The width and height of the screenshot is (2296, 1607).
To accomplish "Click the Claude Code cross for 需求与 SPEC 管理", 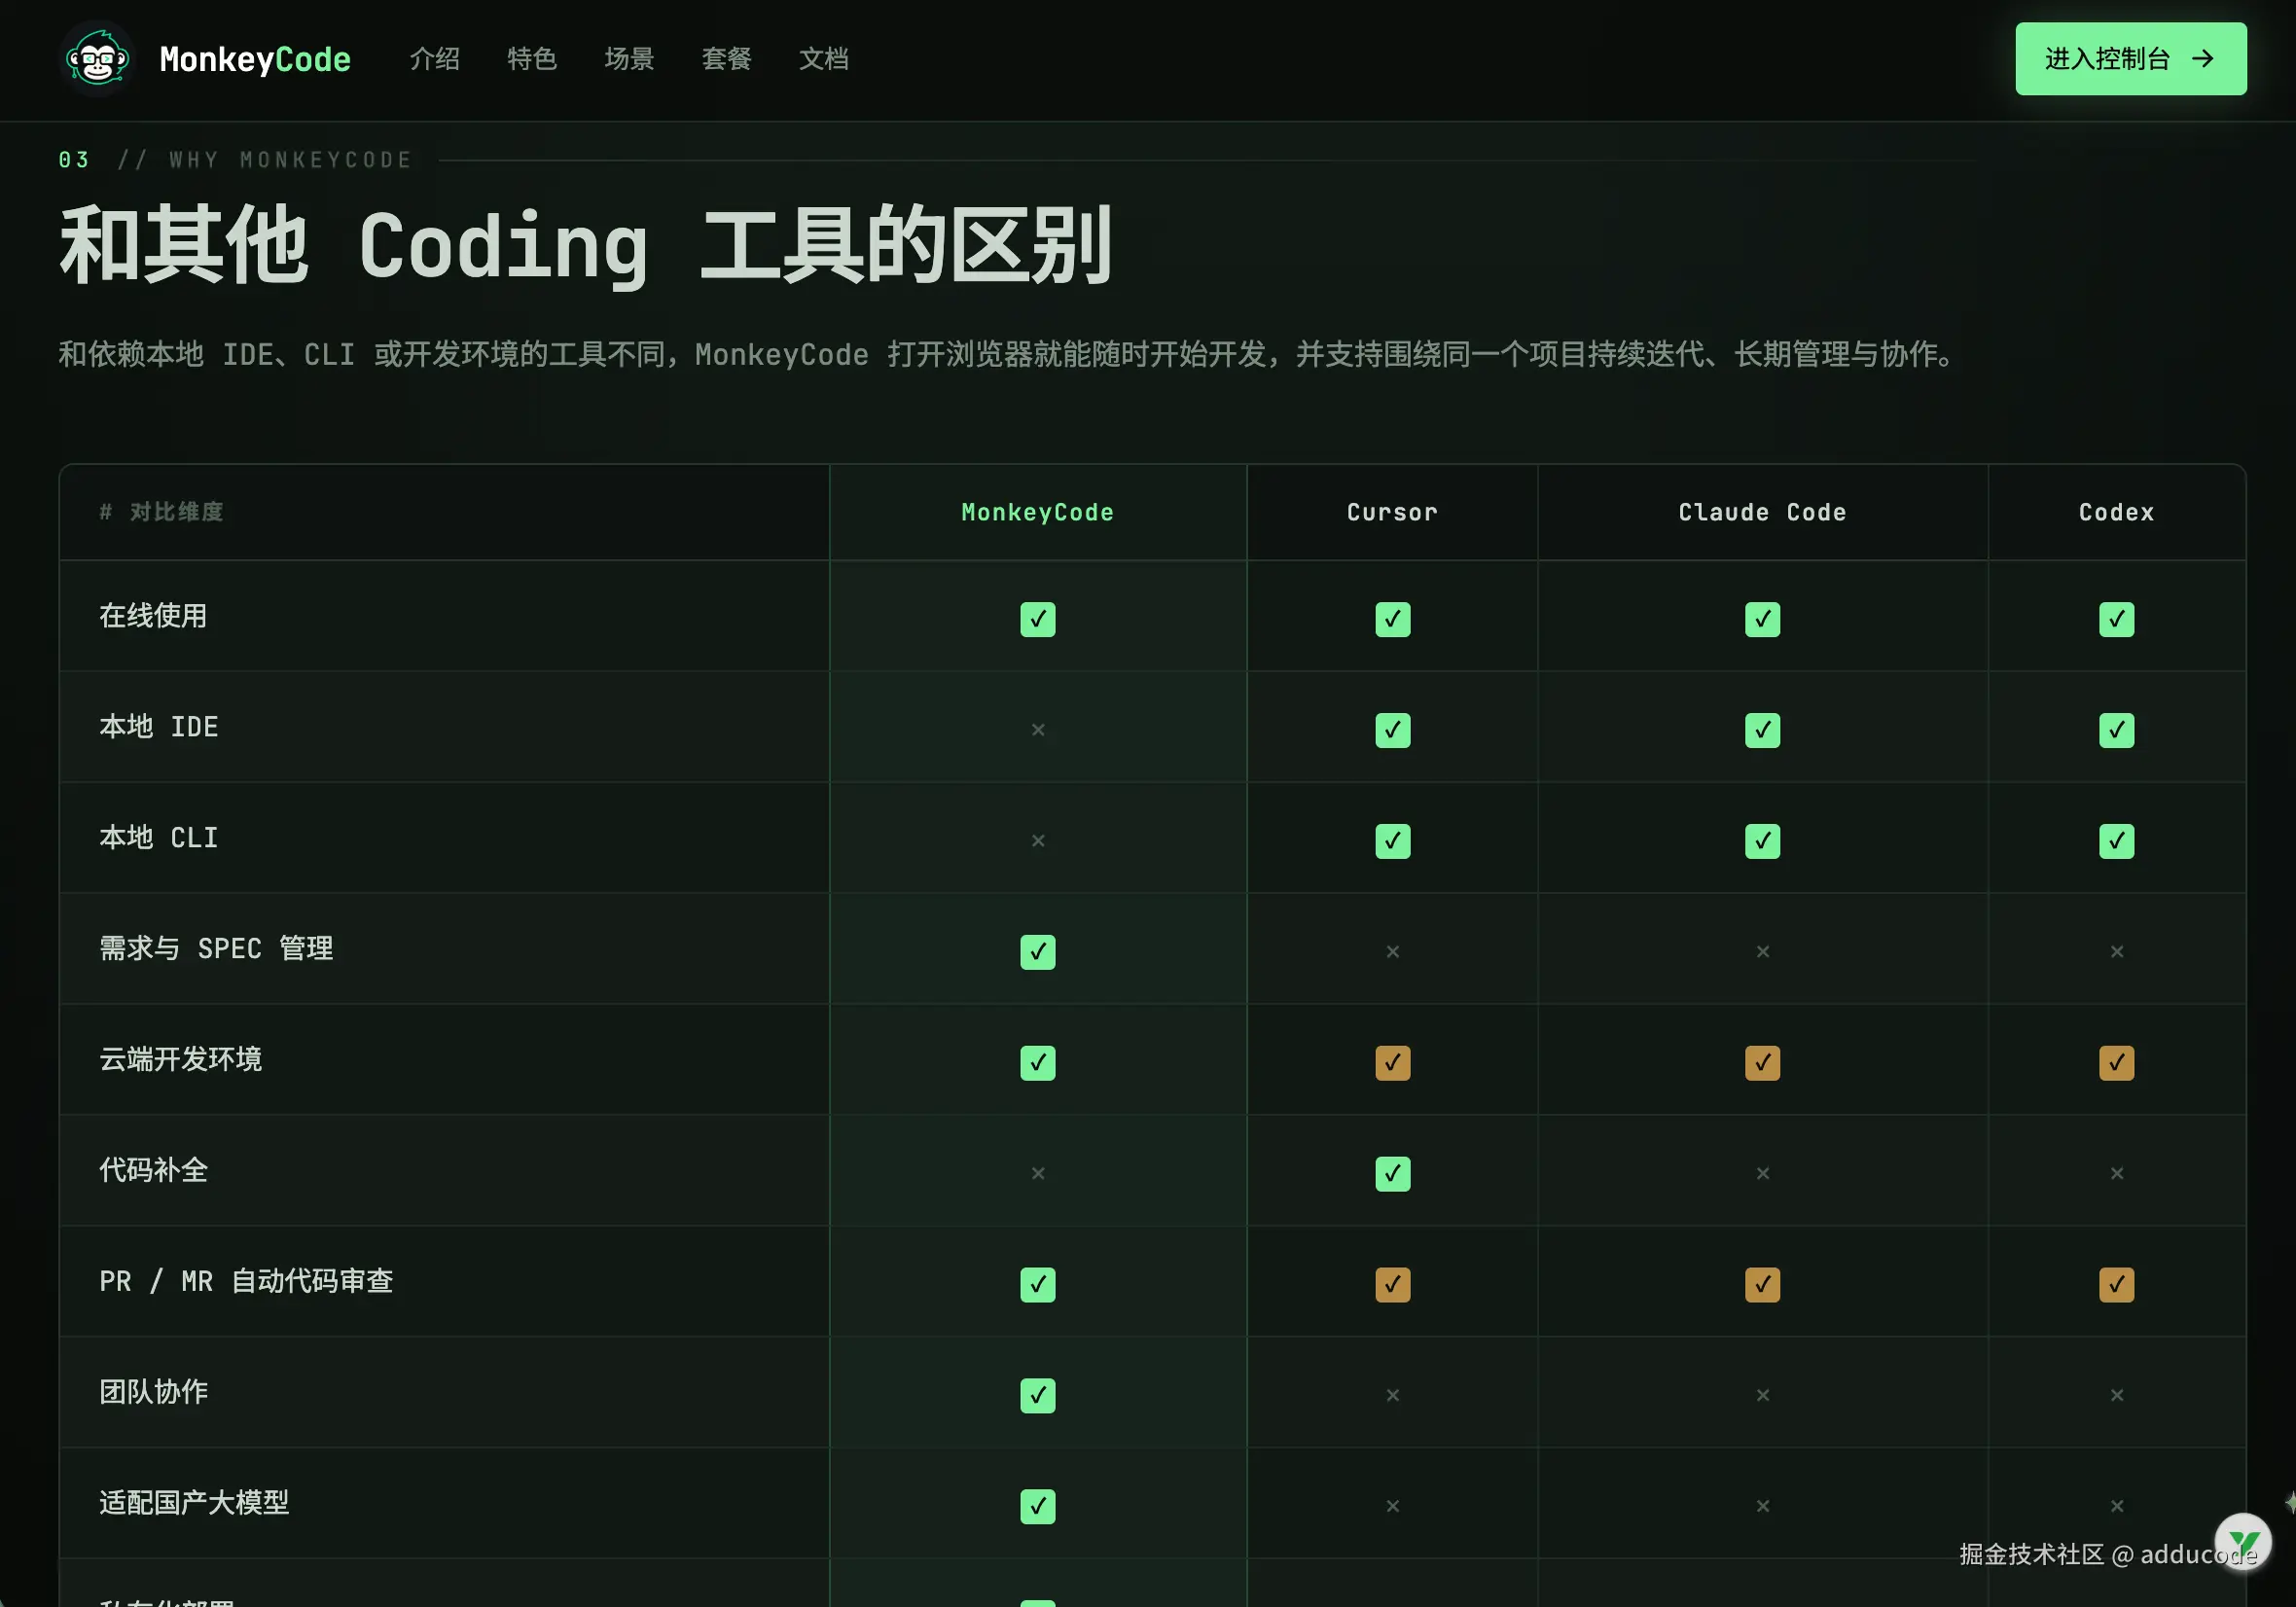I will point(1762,952).
